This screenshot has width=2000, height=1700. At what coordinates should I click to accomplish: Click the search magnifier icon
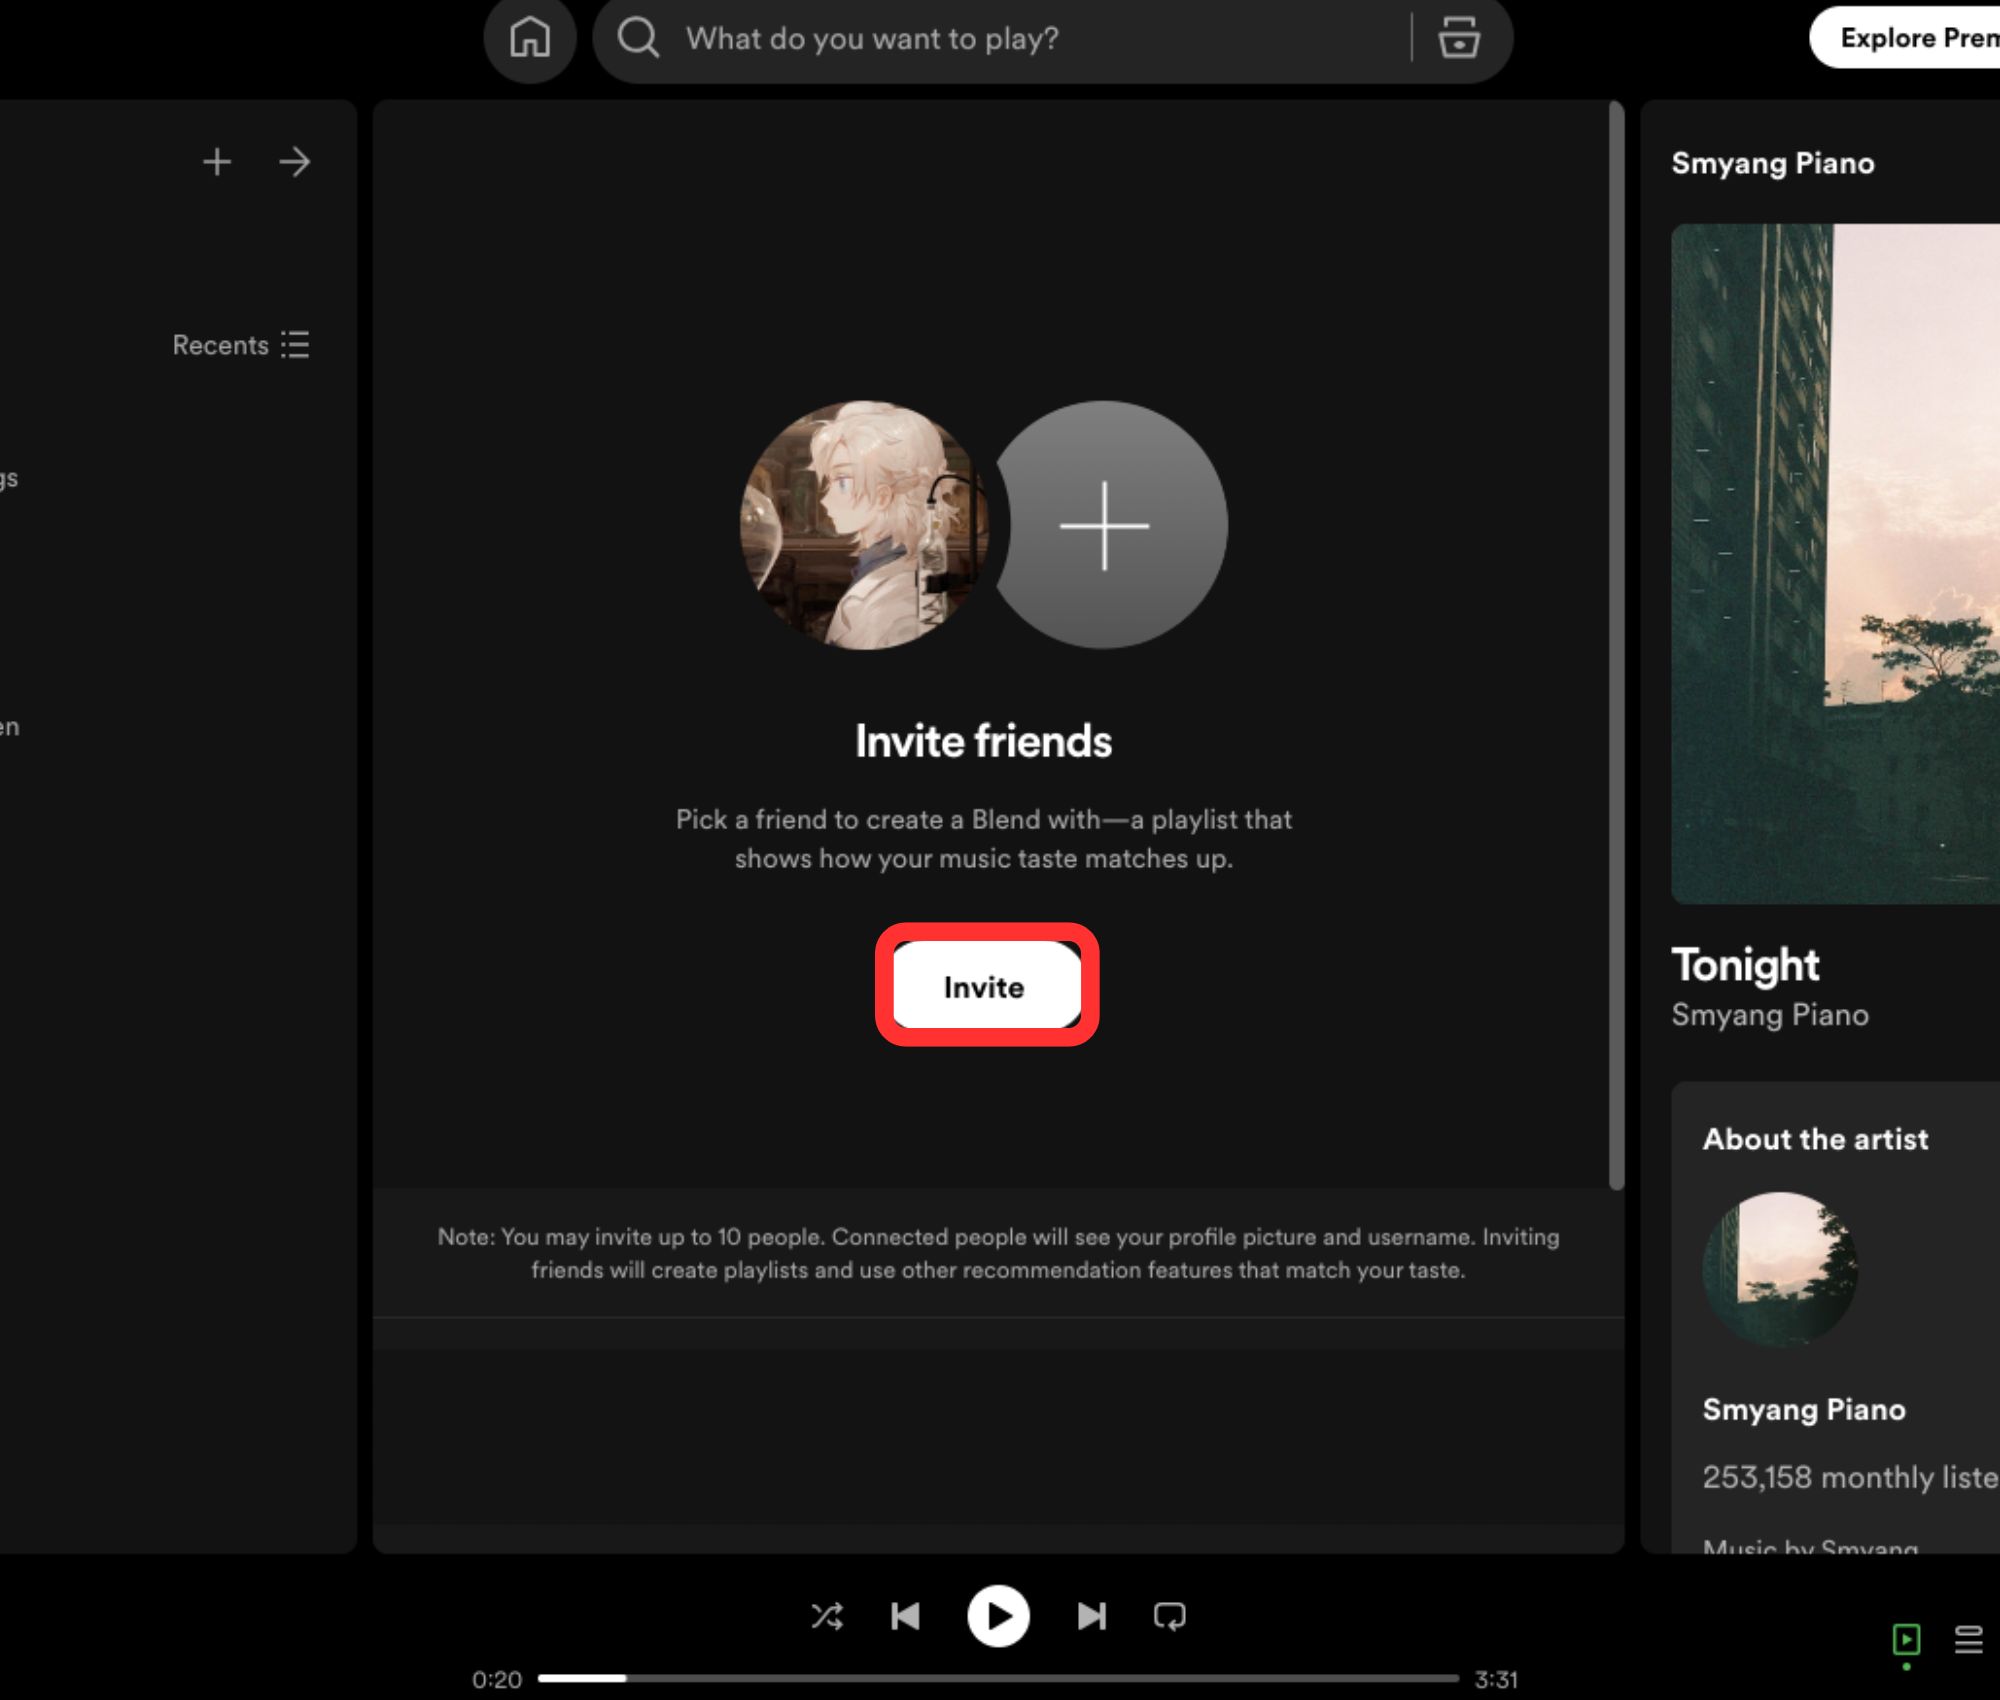pos(638,39)
